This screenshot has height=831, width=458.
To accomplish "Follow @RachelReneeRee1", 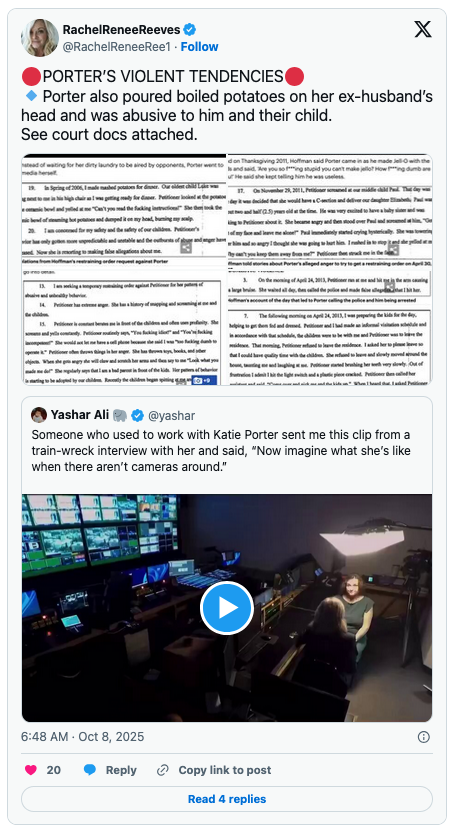I will pyautogui.click(x=199, y=47).
